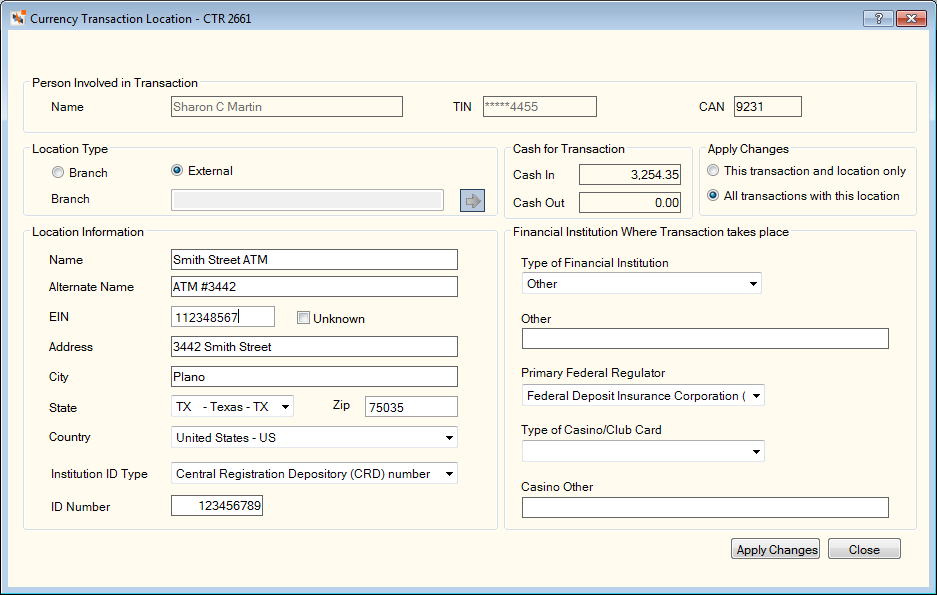
Task: Select the External location type
Action: pos(177,170)
